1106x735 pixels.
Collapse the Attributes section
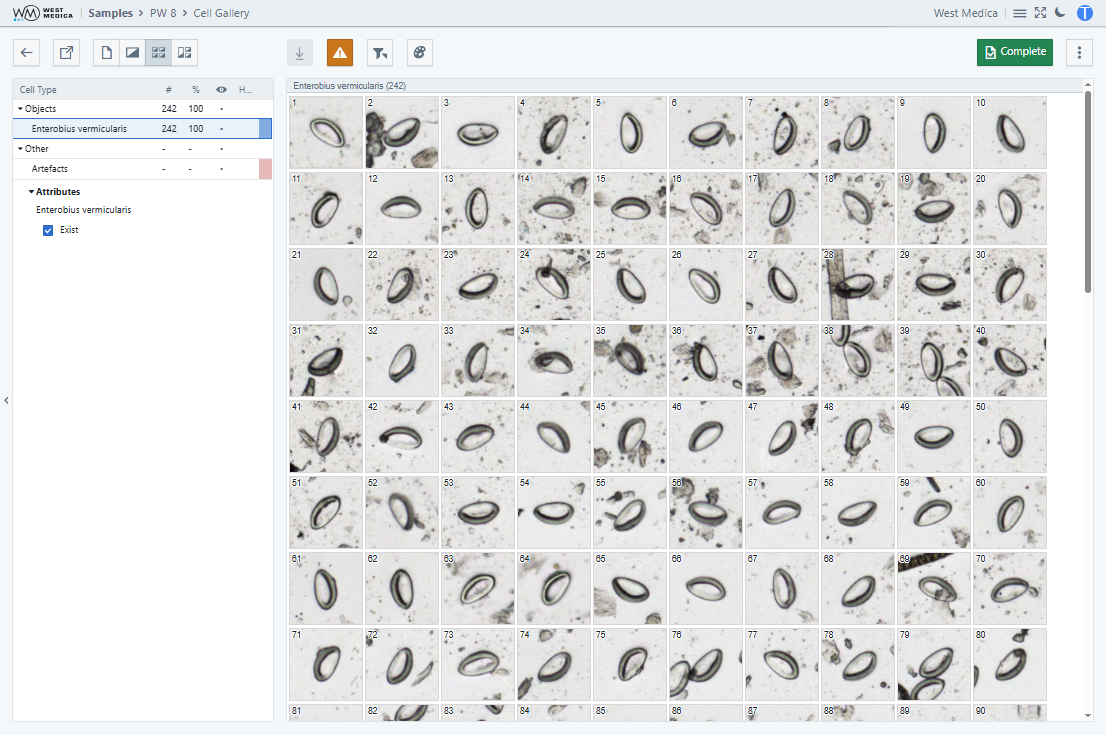click(x=31, y=192)
